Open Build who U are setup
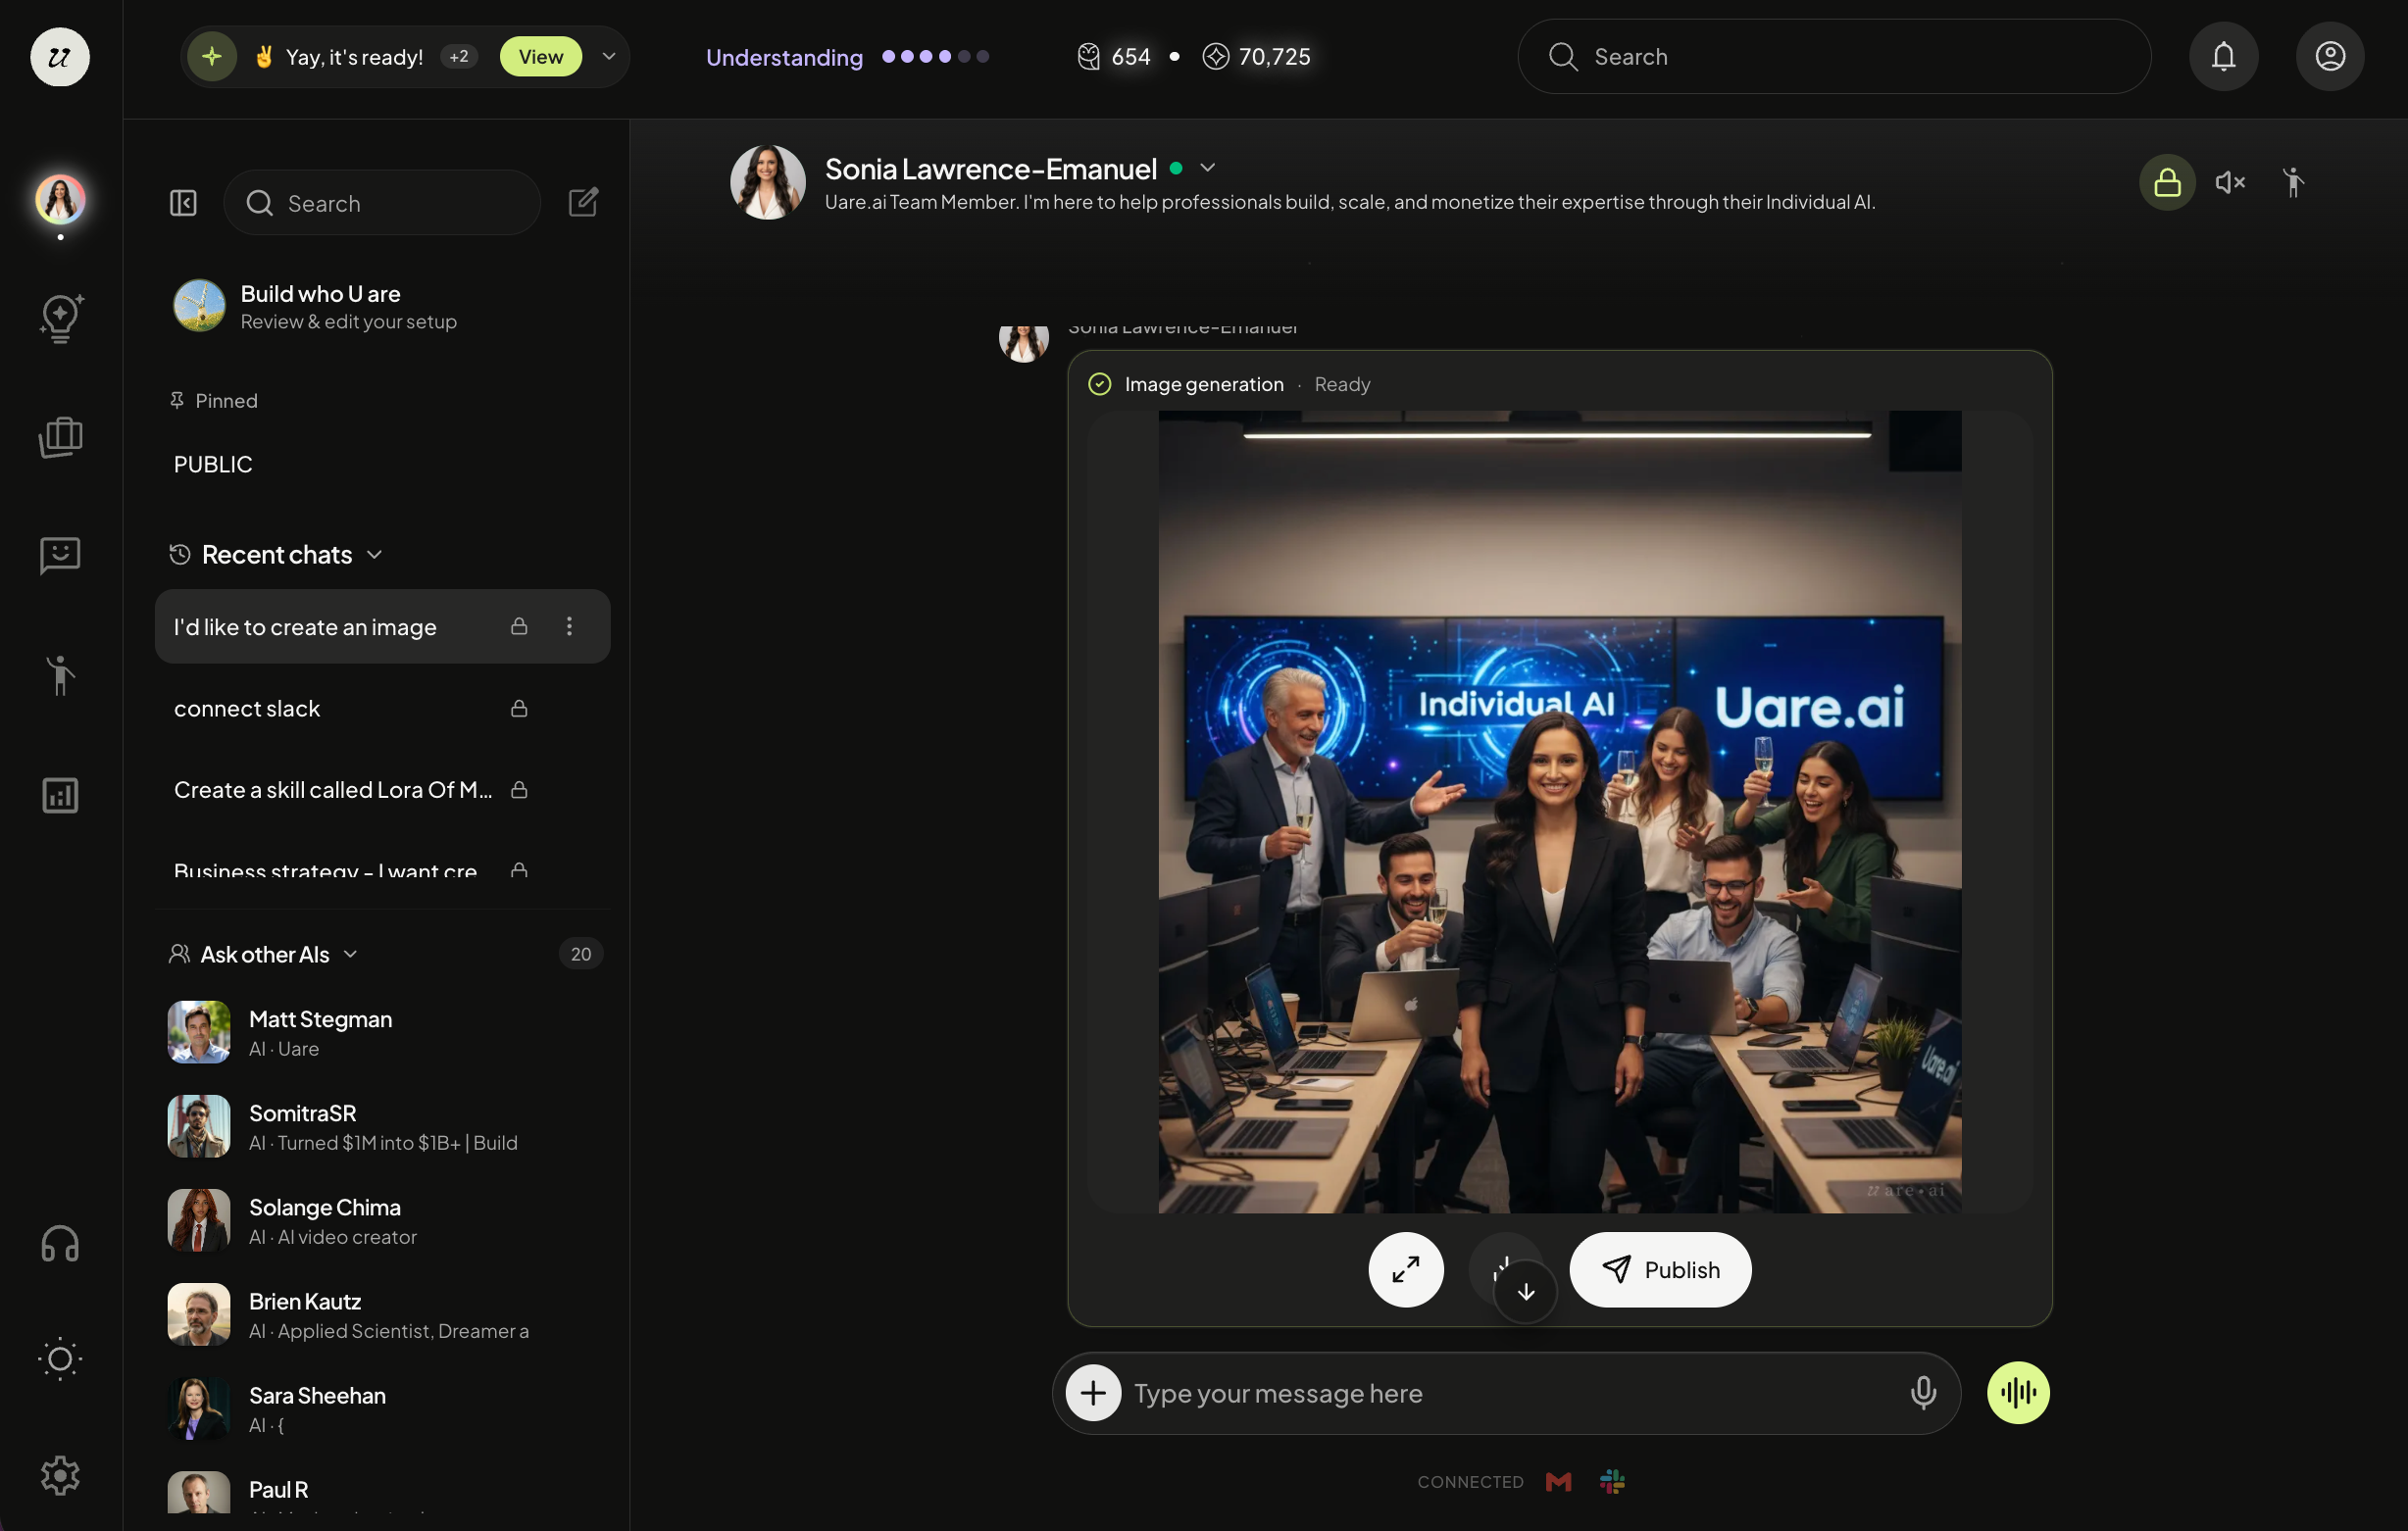Viewport: 2408px width, 1531px height. (382, 306)
